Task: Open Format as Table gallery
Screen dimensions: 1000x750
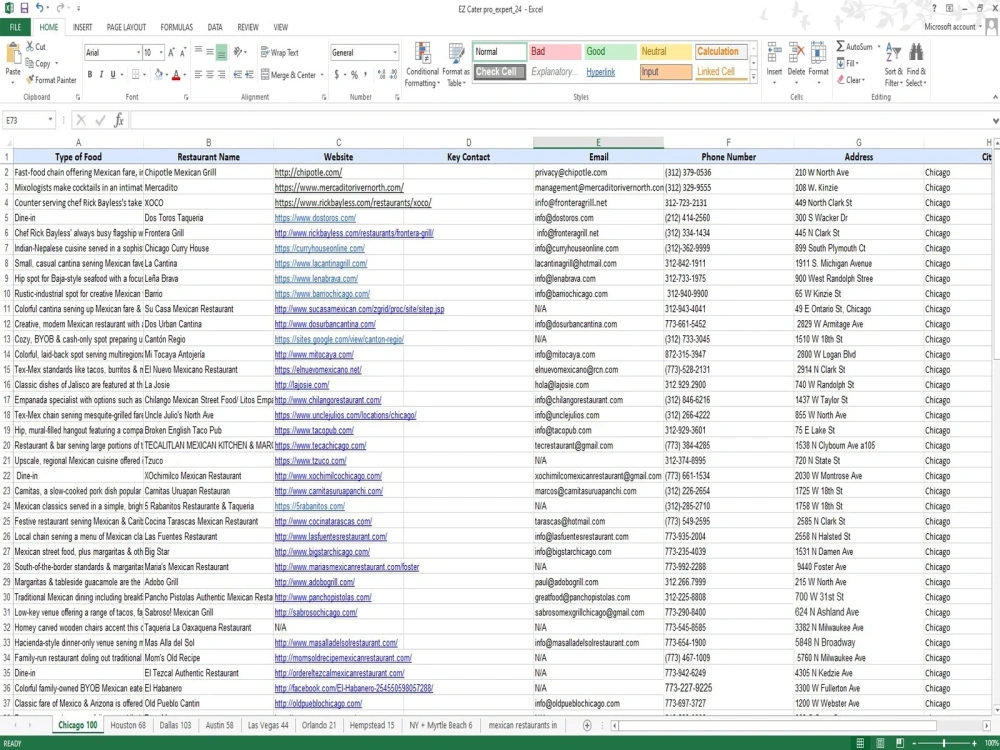Action: [456, 65]
